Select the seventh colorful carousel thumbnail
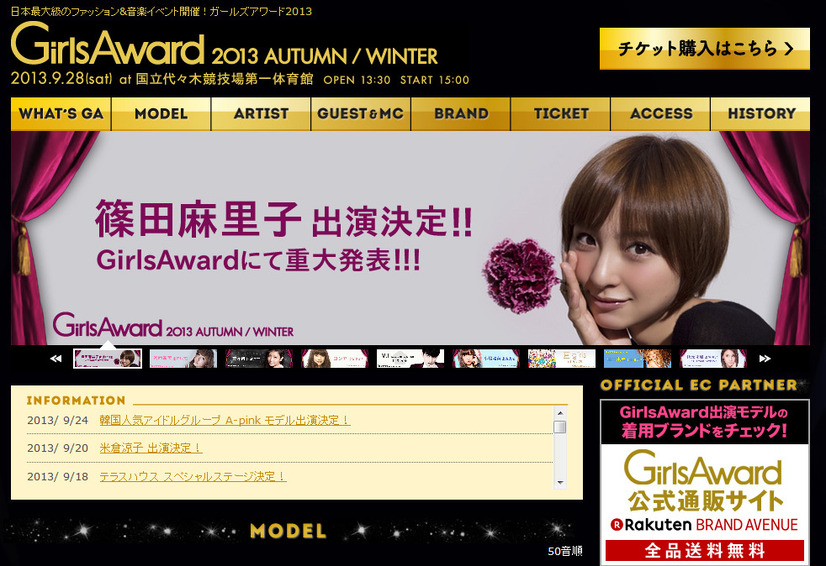This screenshot has width=826, height=566. pos(562,359)
